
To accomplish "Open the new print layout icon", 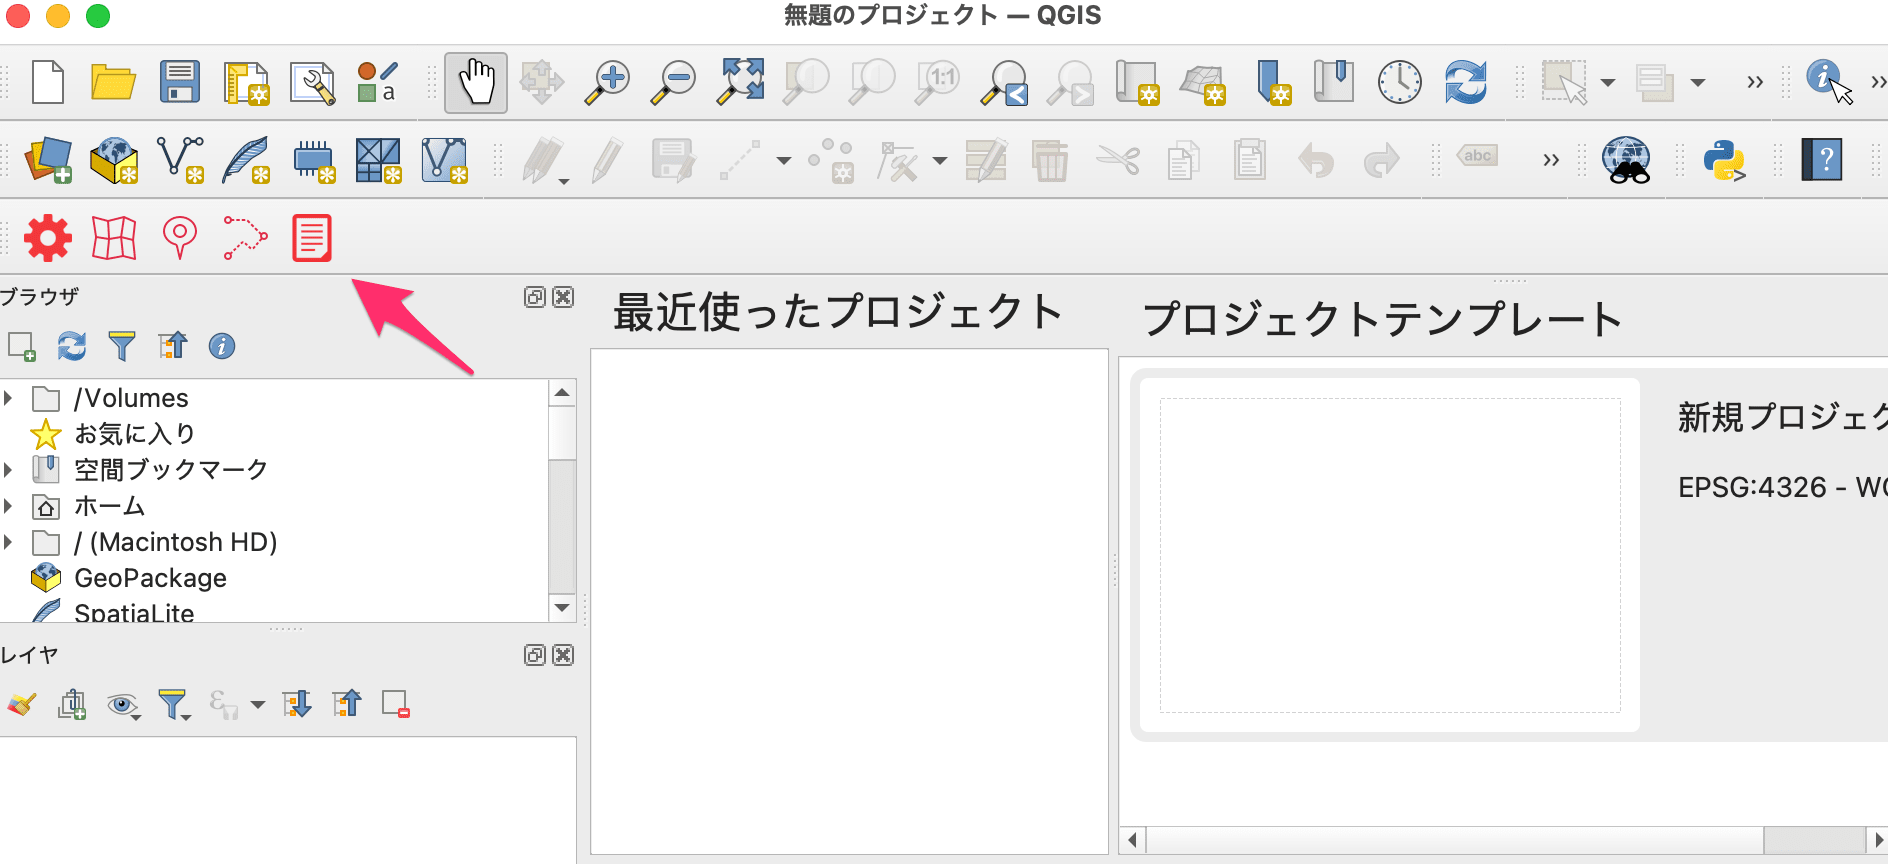I will pyautogui.click(x=246, y=83).
